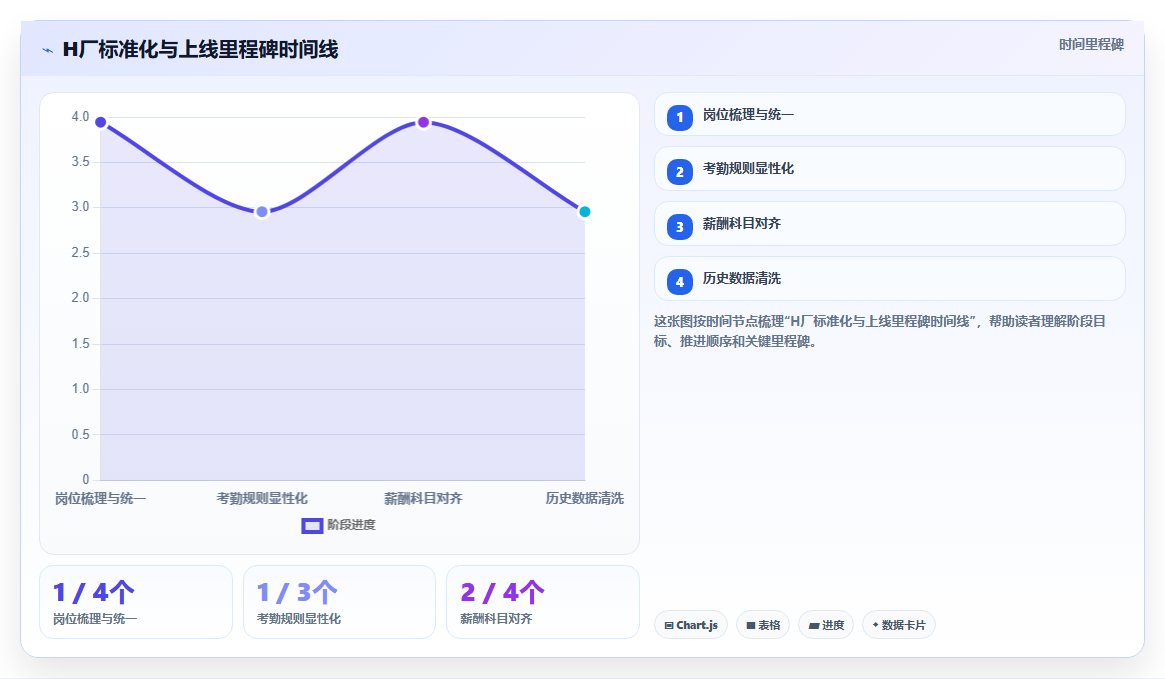Click the Chart.js tag chip
The height and width of the screenshot is (679, 1165).
[x=690, y=625]
